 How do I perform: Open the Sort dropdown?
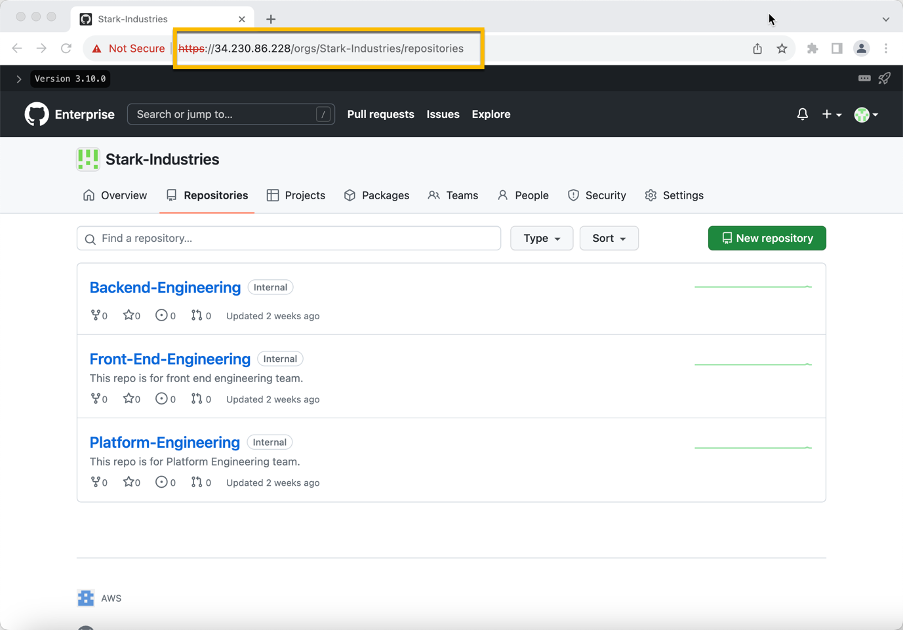(608, 238)
